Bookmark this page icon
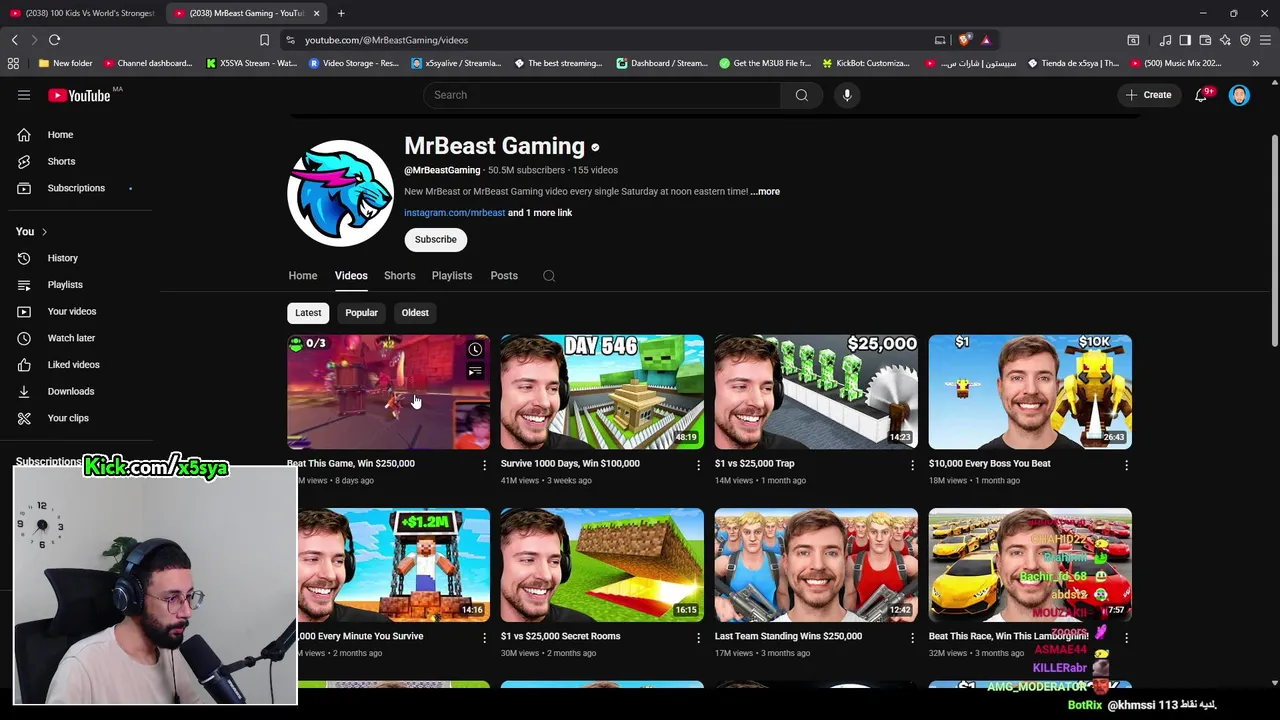This screenshot has width=1280, height=720. [x=264, y=40]
